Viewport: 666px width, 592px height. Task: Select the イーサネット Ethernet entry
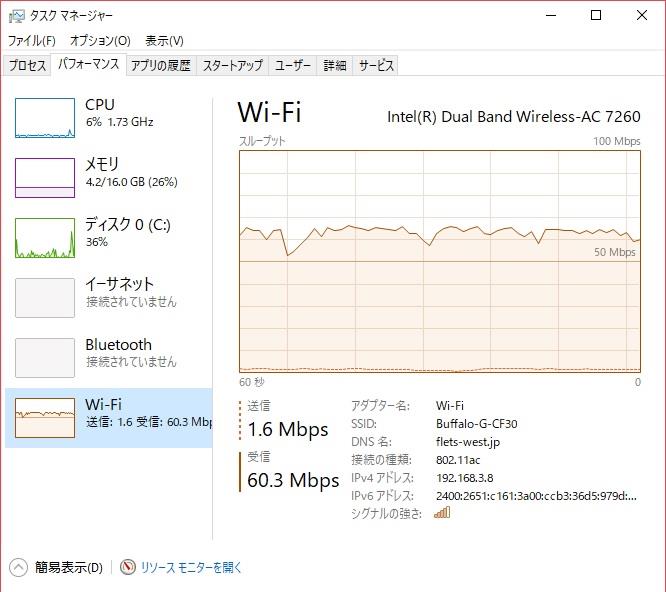109,297
